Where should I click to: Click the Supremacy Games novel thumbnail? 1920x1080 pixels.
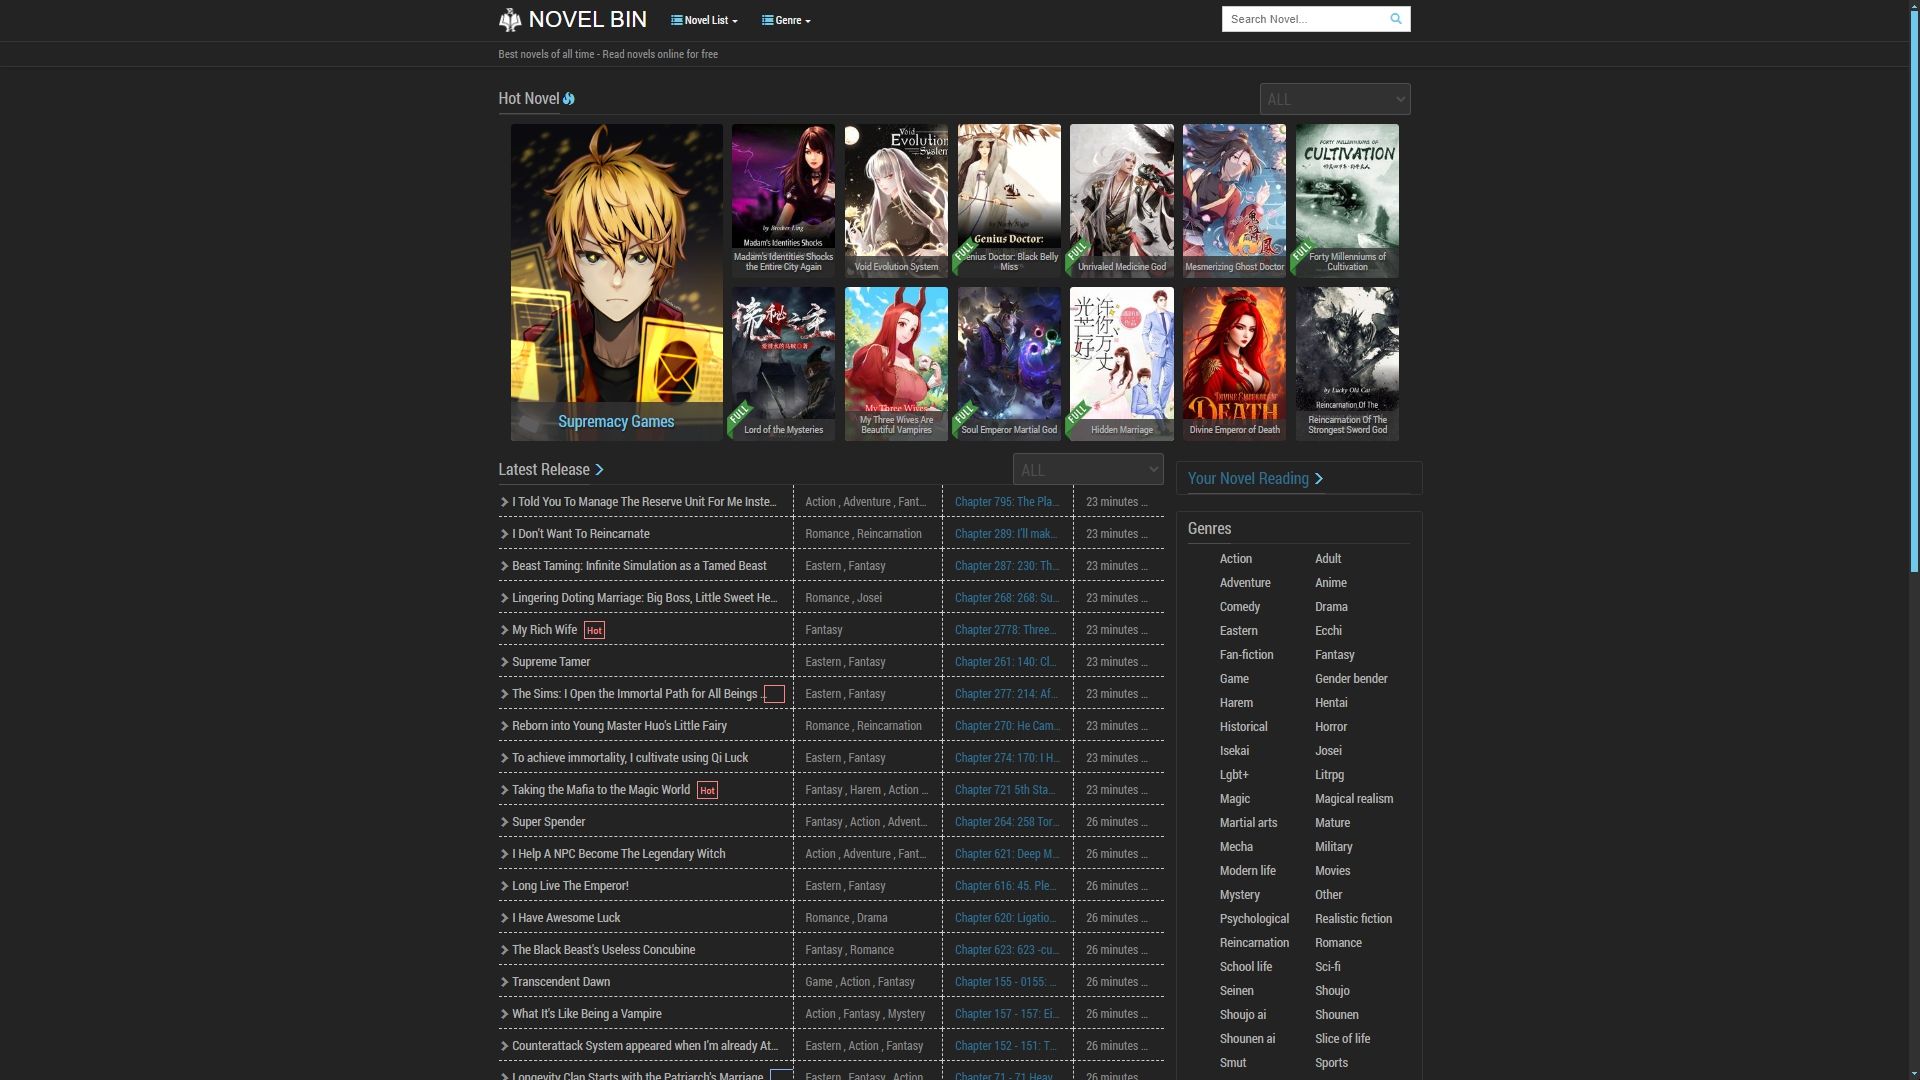pos(615,281)
